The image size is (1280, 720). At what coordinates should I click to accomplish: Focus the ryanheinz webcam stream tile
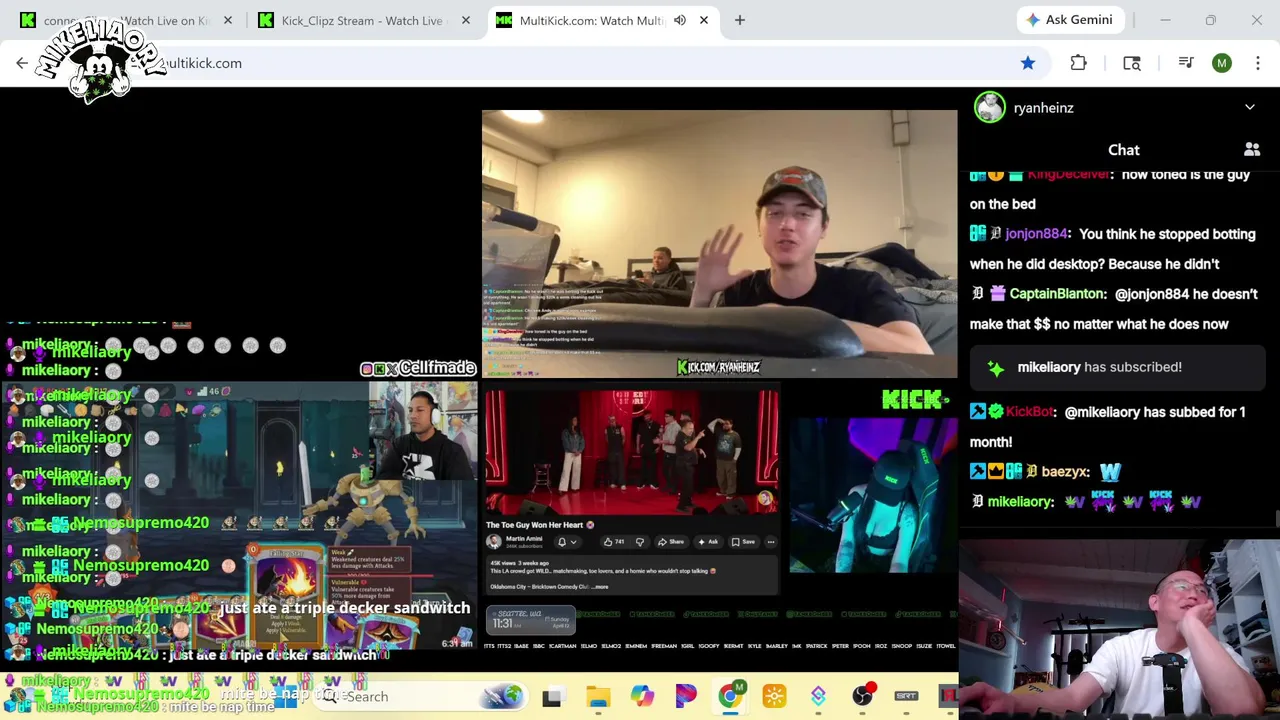click(x=719, y=244)
